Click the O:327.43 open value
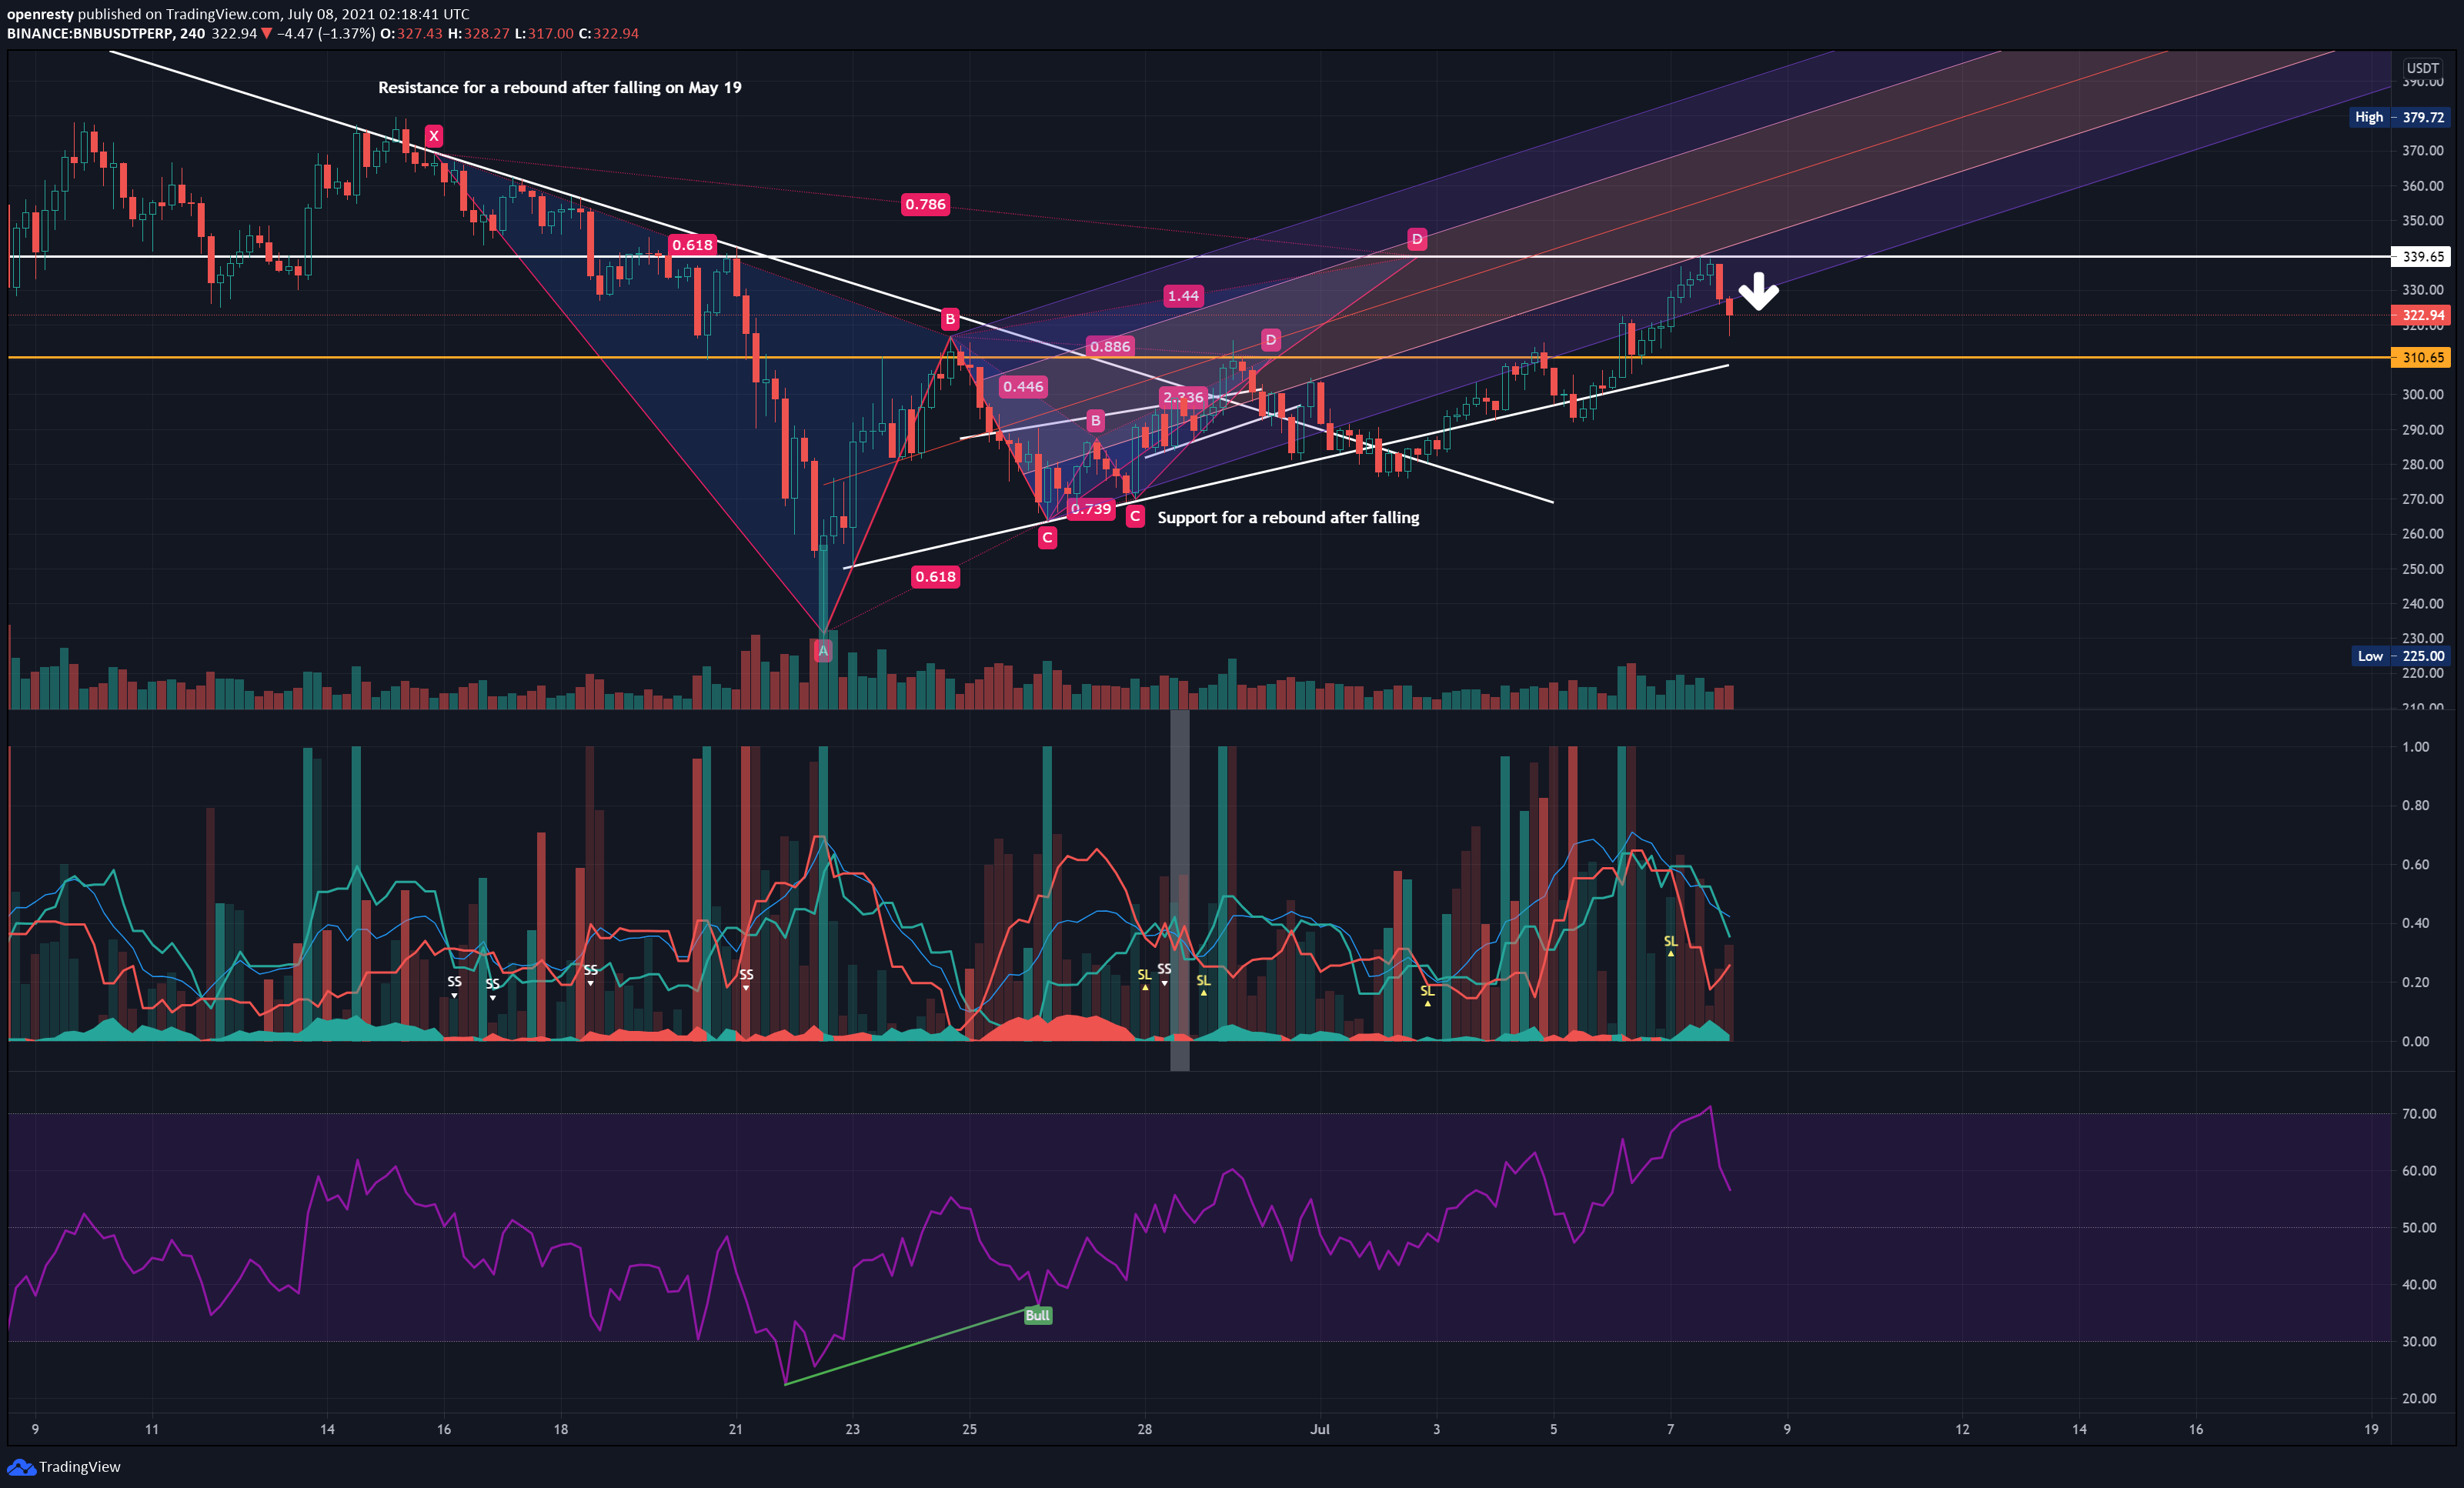This screenshot has height=1488, width=2464. click(x=411, y=34)
